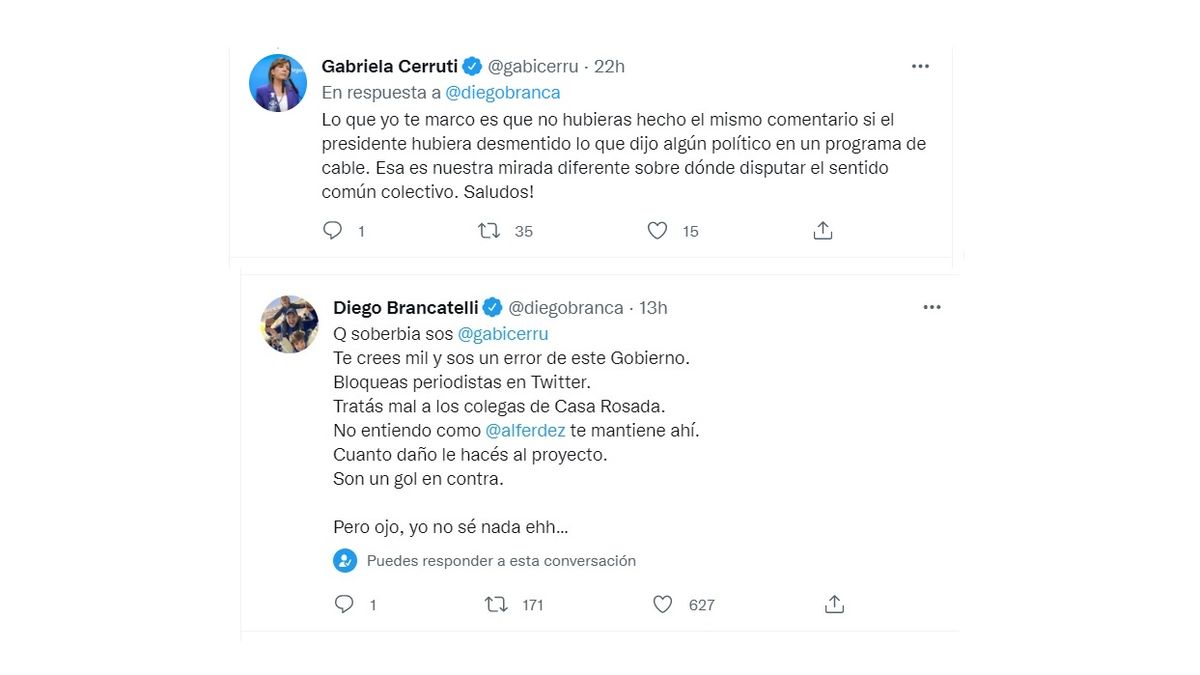Open Gabriela Cerruti's display name link
The height and width of the screenshot is (675, 1200).
click(x=389, y=66)
